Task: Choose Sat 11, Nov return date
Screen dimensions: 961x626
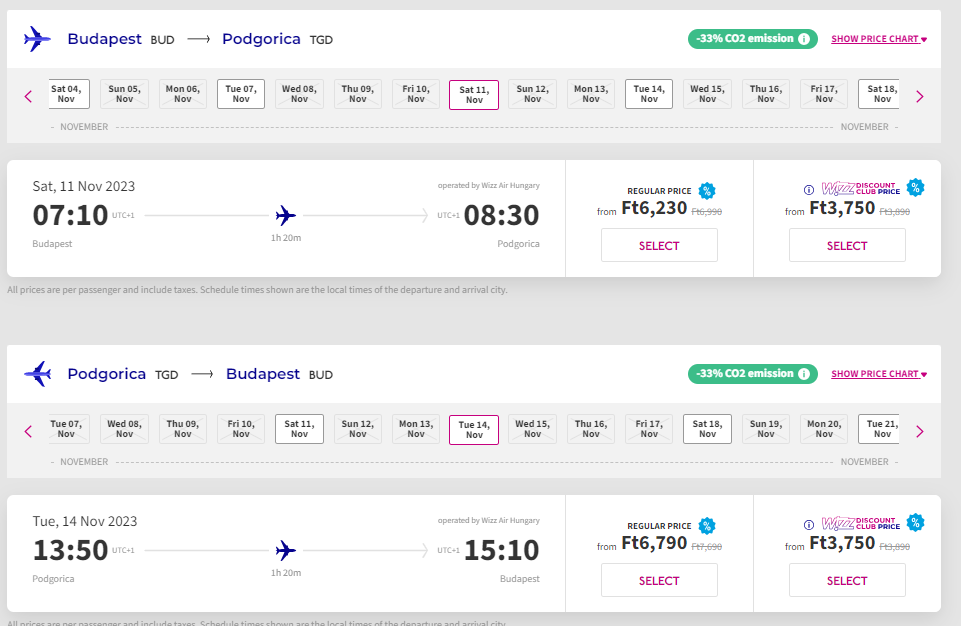Action: click(x=299, y=429)
